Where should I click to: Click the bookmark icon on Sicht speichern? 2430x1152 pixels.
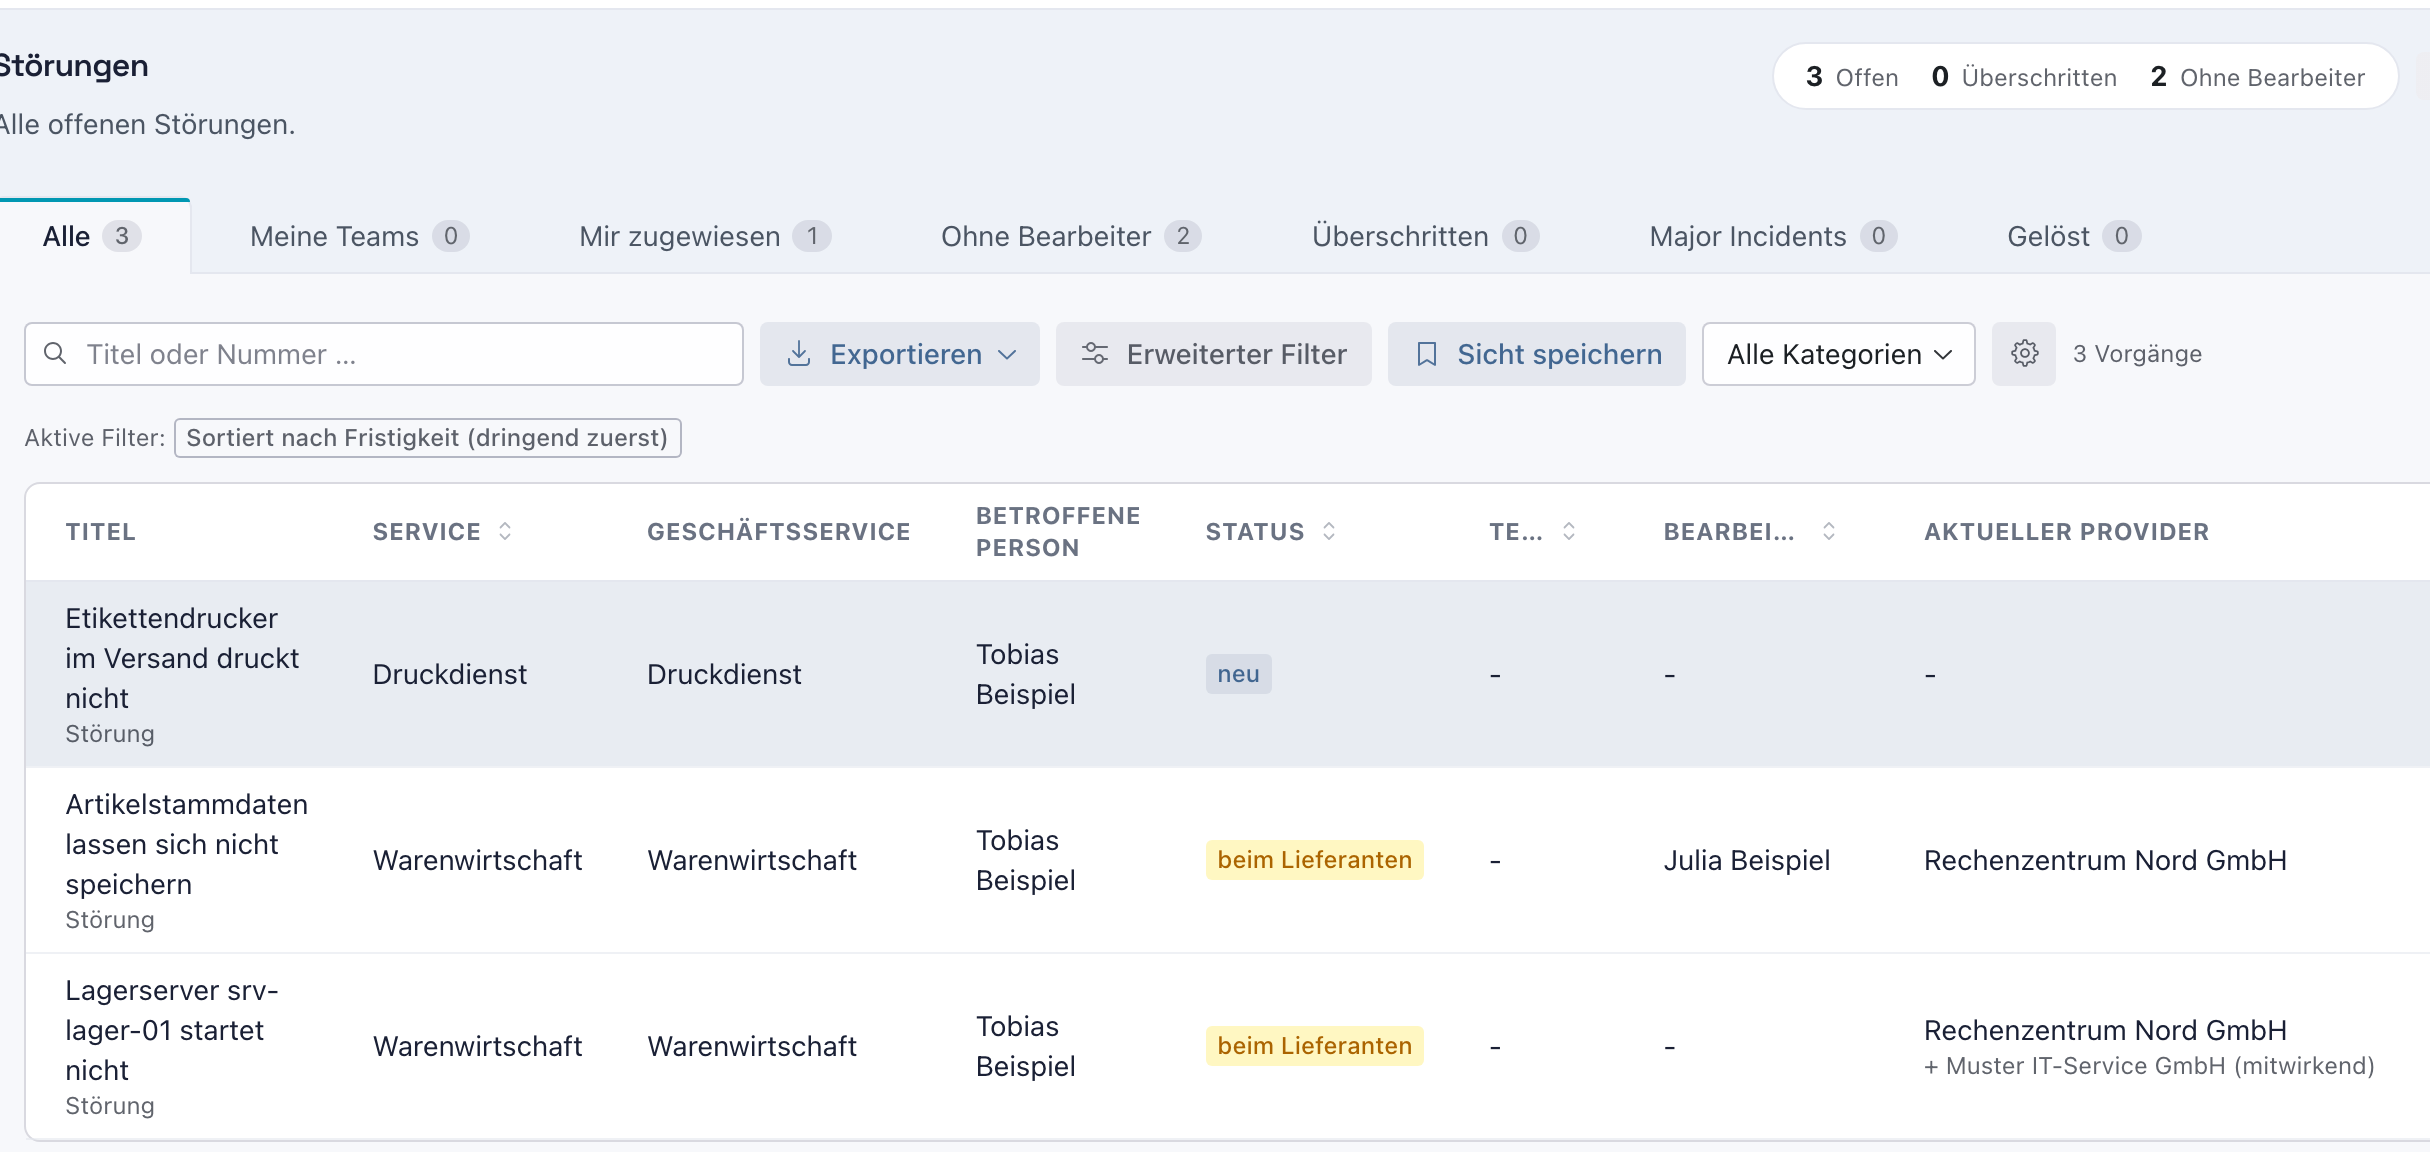1427,354
